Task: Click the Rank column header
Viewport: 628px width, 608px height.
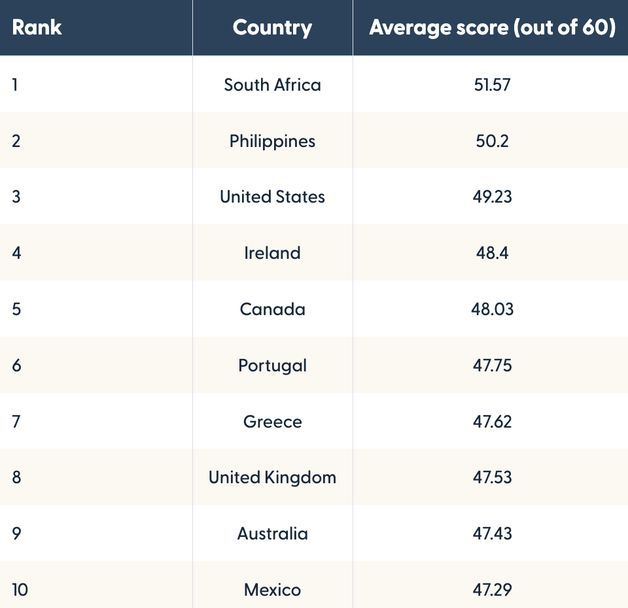Action: (37, 27)
